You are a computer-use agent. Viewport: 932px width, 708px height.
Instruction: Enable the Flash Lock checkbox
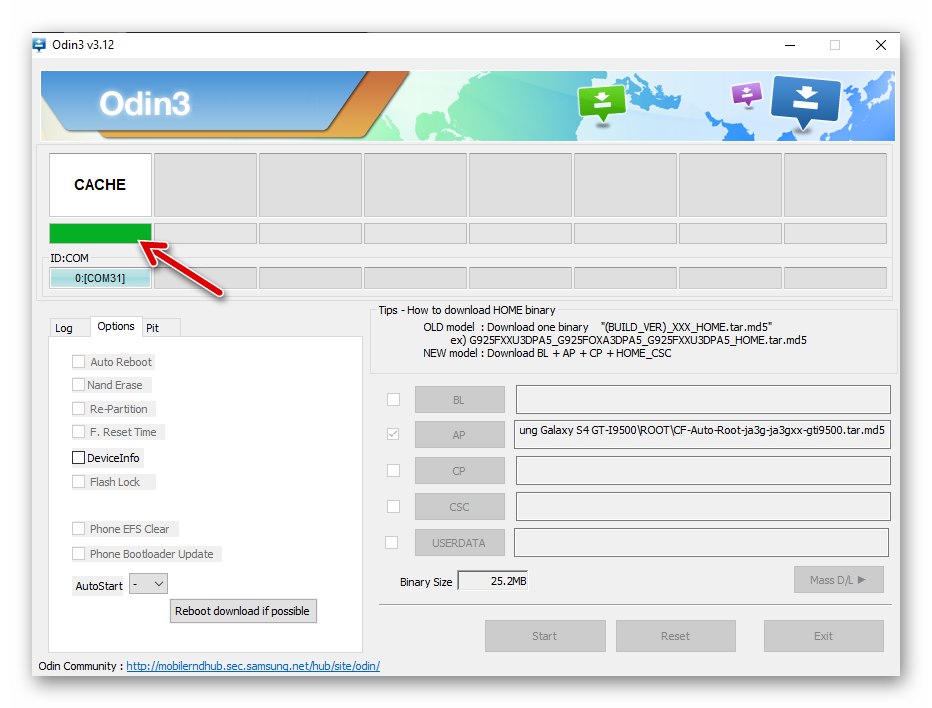point(78,482)
